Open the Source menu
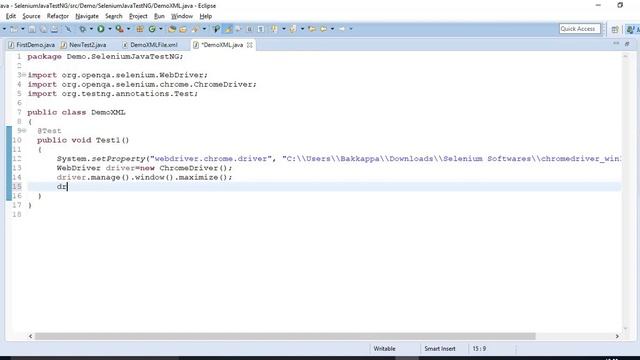This screenshot has height=360, width=640. coord(31,16)
